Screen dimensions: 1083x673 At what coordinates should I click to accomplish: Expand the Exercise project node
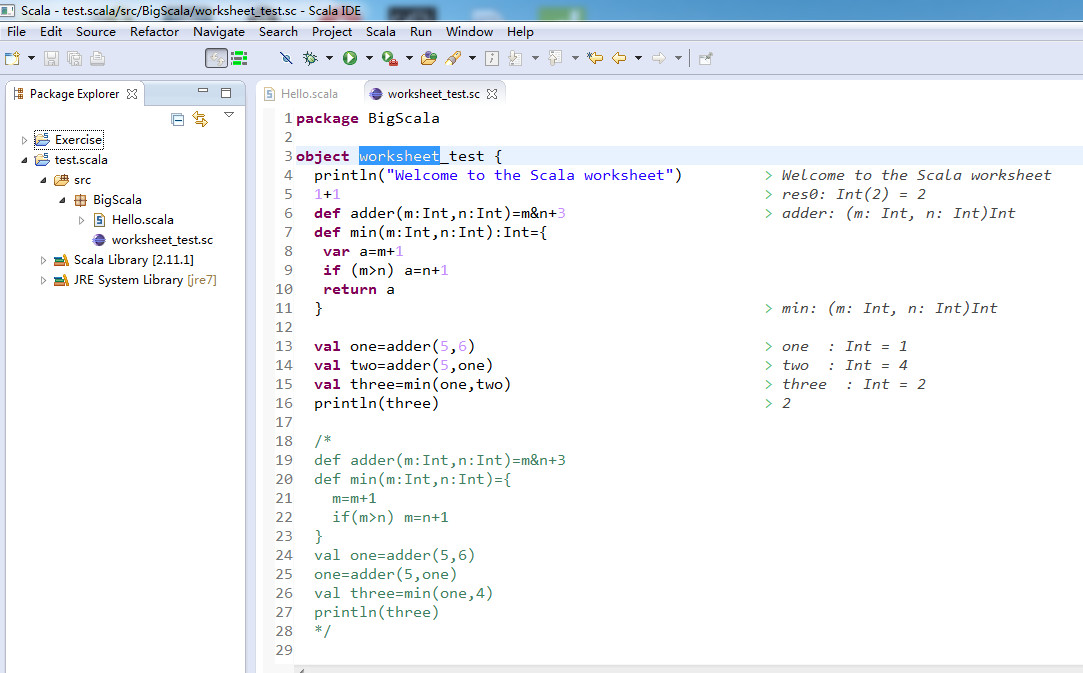coord(24,140)
